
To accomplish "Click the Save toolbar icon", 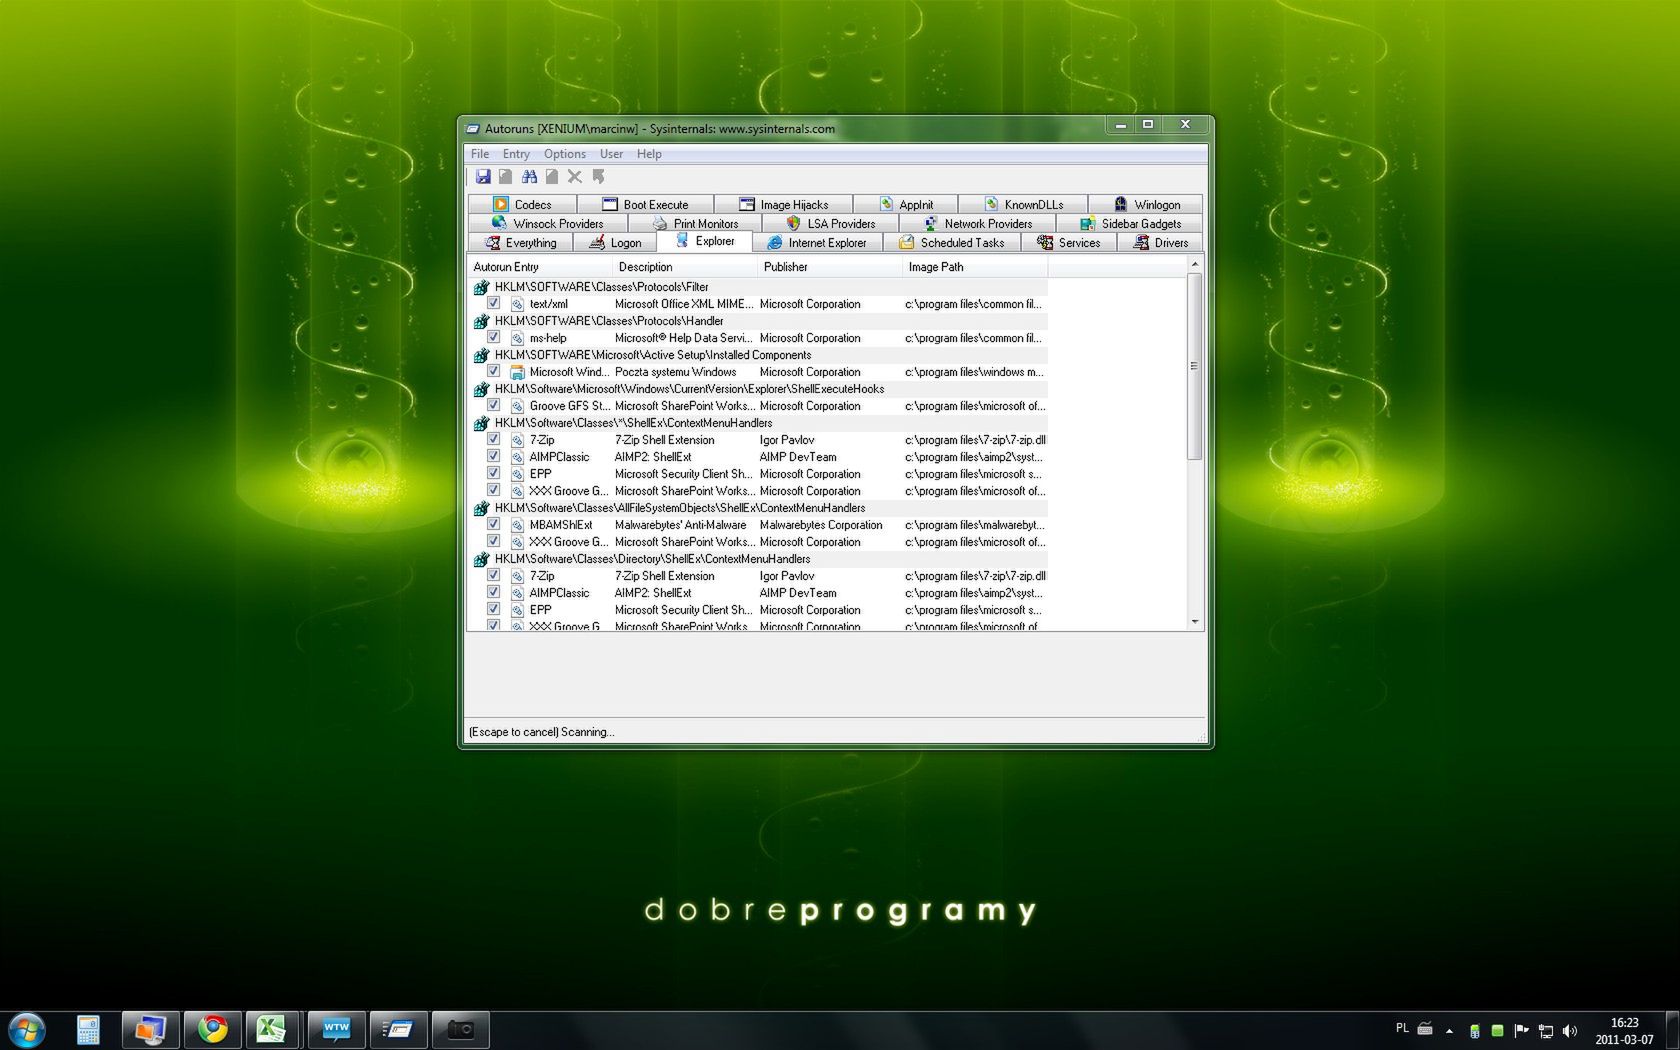I will point(483,177).
